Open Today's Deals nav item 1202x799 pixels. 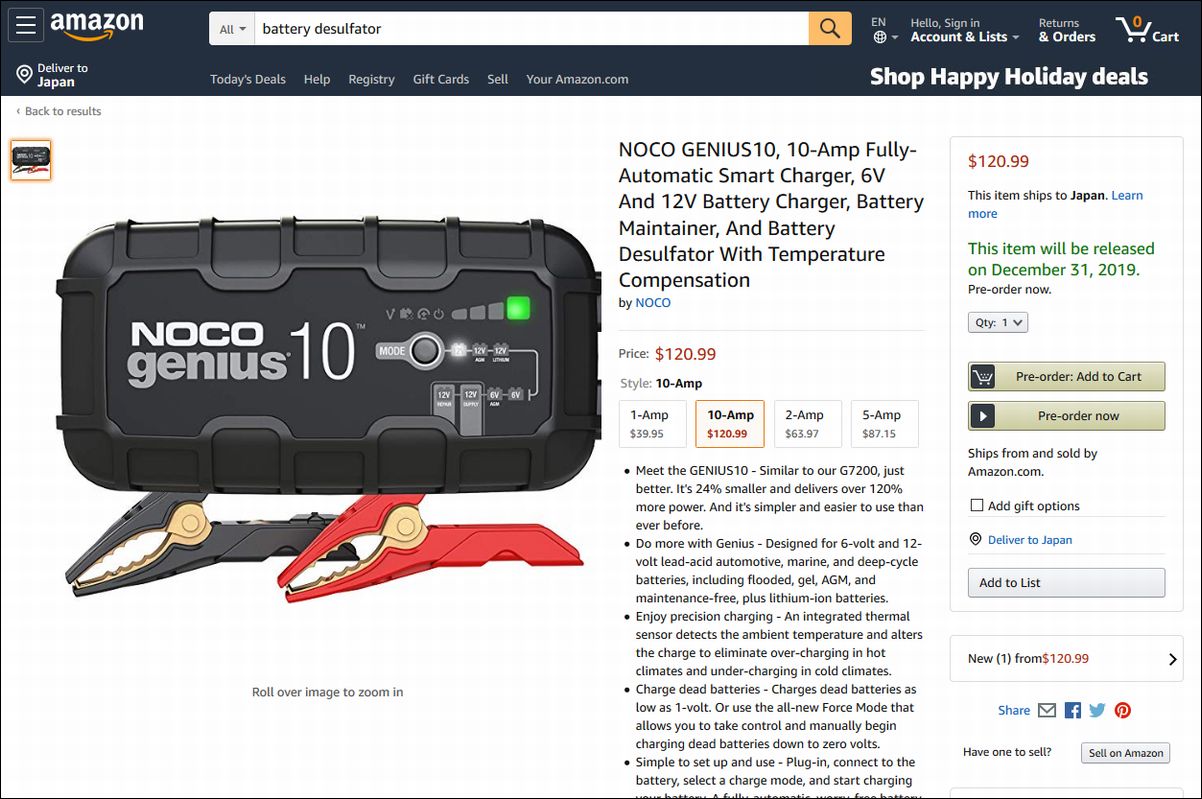(x=248, y=79)
